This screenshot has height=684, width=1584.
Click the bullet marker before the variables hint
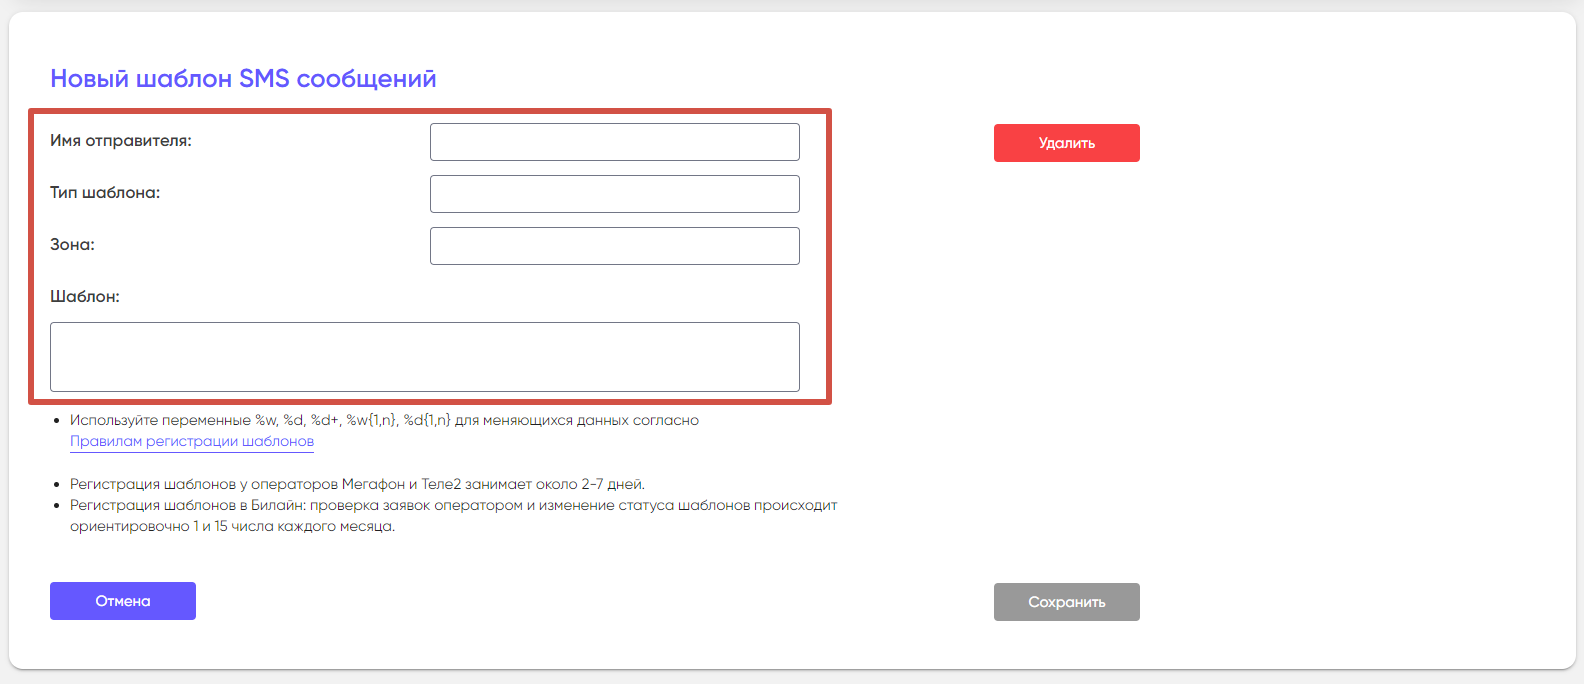[57, 421]
